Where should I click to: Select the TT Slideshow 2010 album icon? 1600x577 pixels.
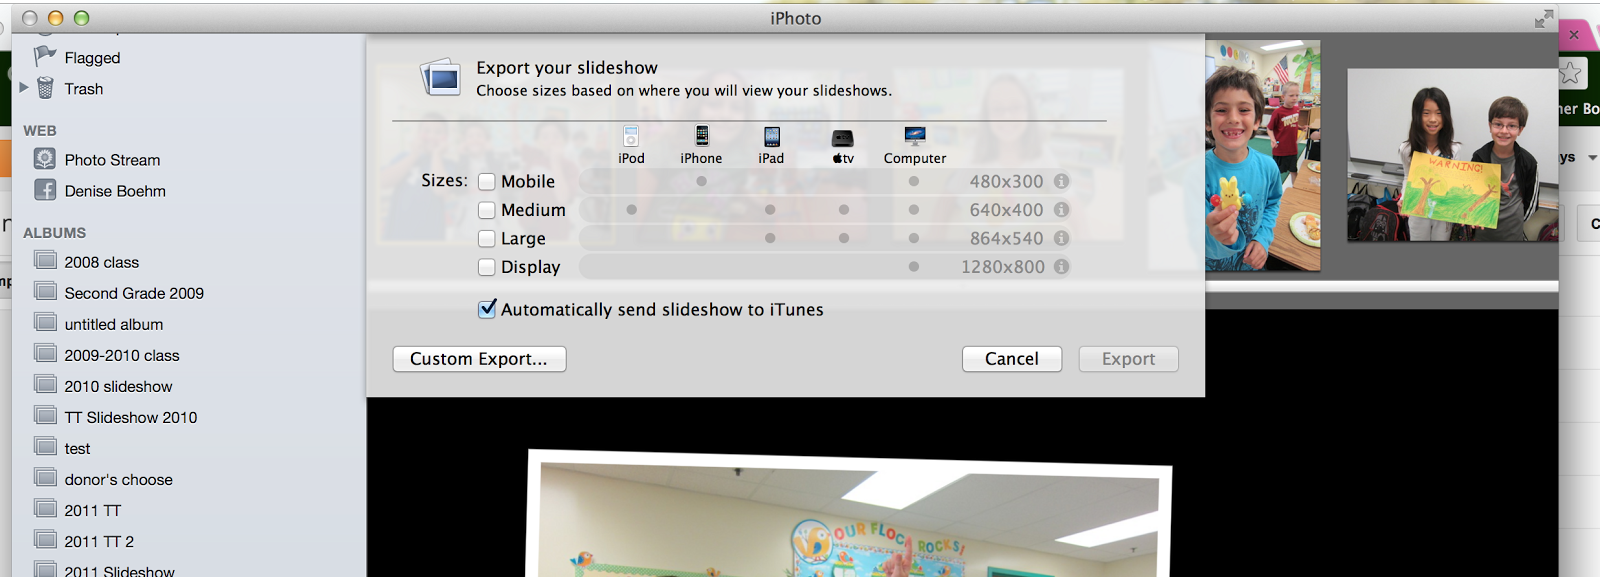[45, 416]
